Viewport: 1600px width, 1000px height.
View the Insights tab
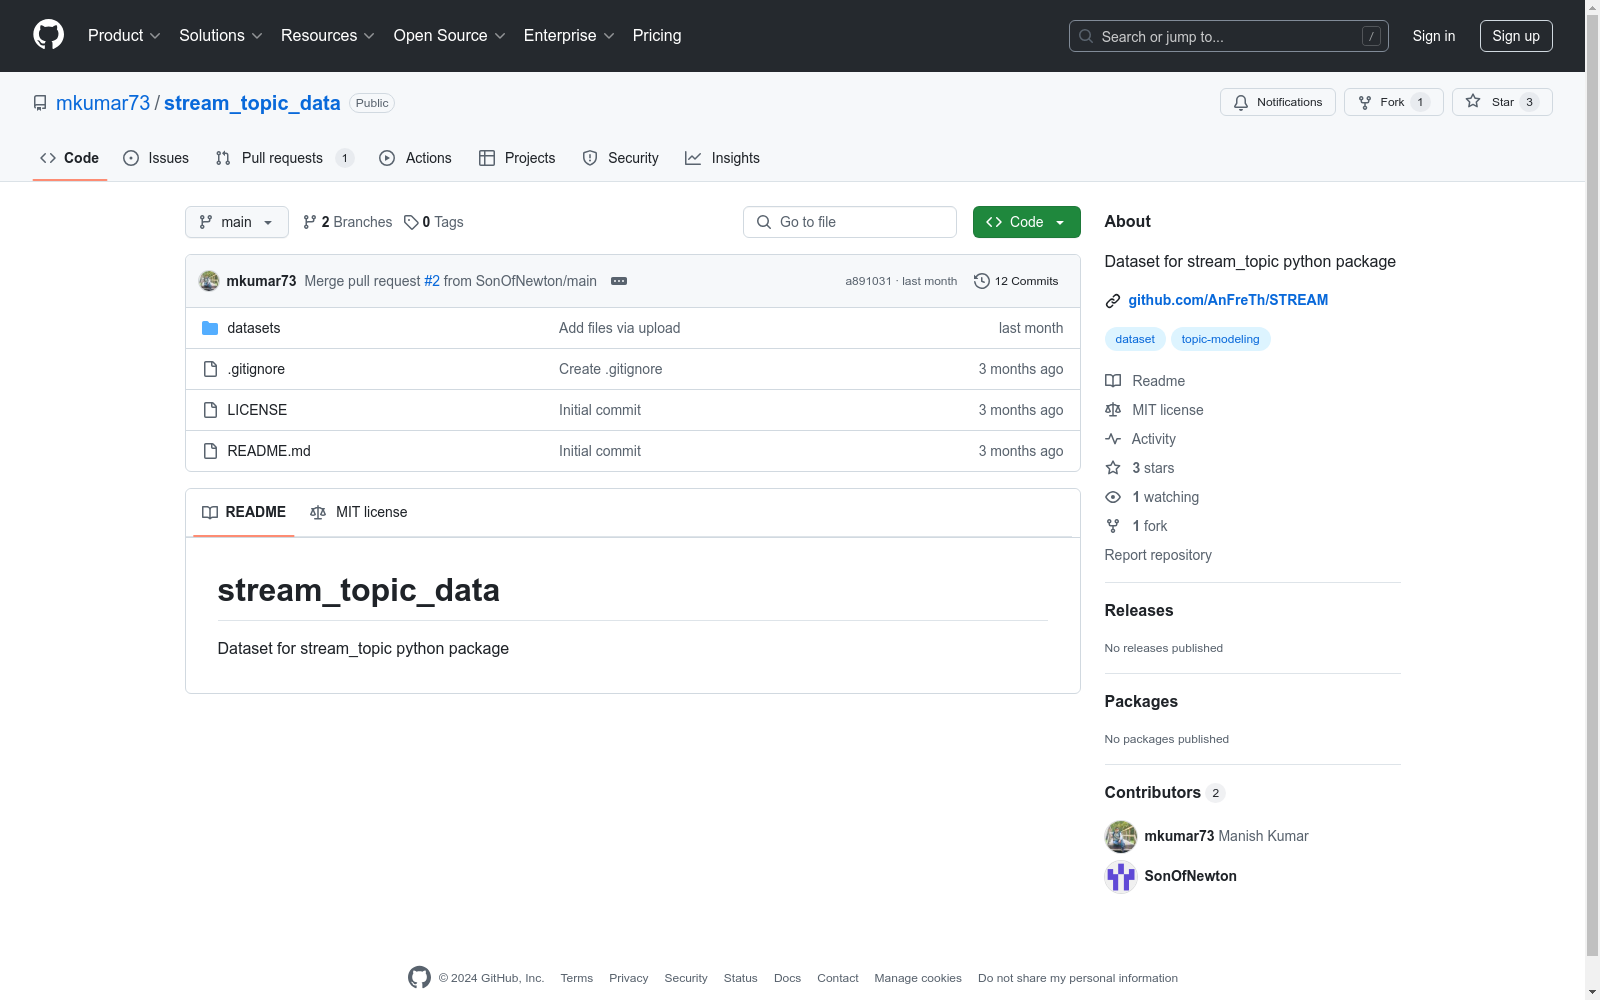click(722, 158)
